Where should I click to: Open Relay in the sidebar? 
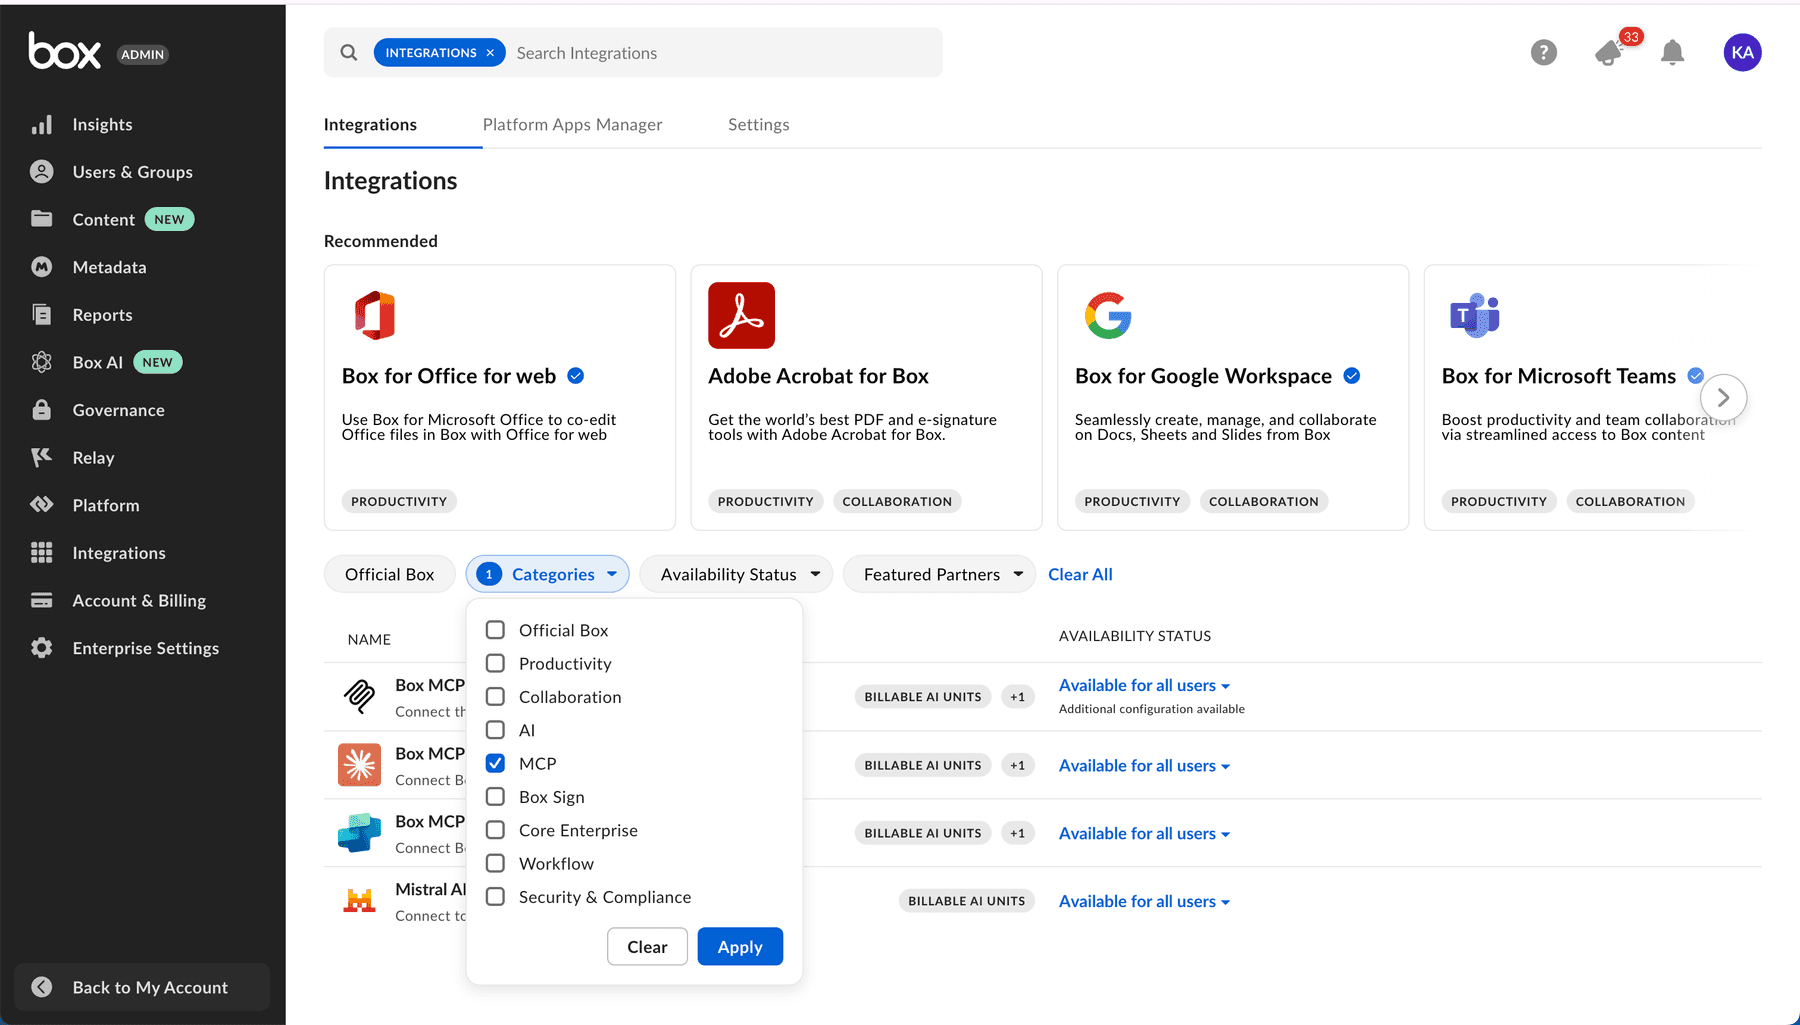(x=93, y=458)
